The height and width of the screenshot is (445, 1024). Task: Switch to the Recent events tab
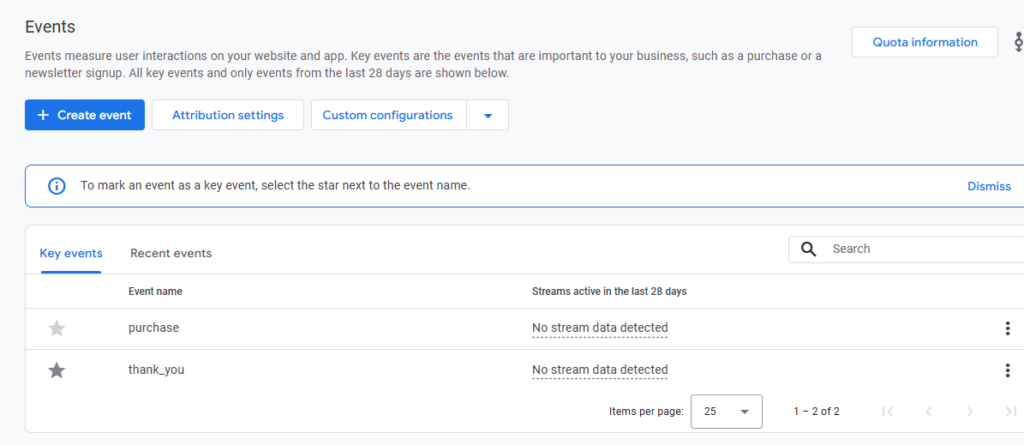click(x=171, y=253)
